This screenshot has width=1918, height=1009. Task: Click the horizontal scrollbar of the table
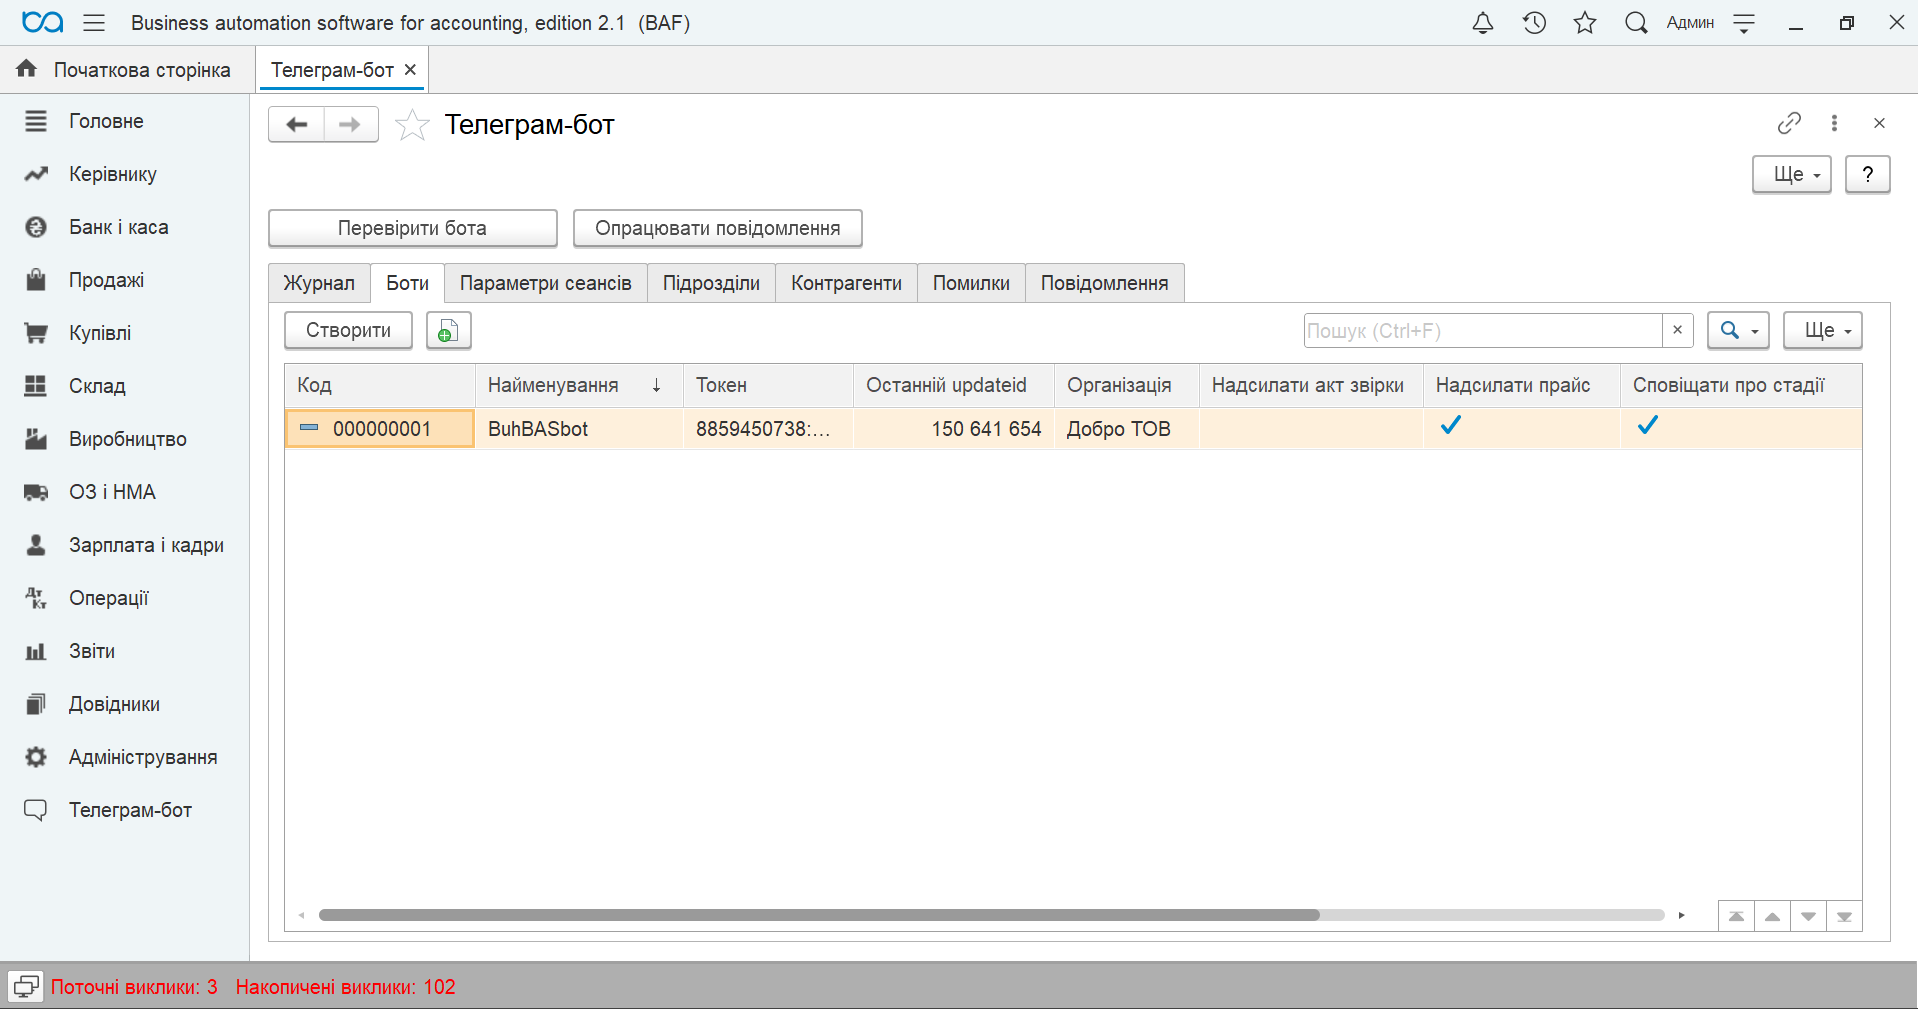coord(819,915)
